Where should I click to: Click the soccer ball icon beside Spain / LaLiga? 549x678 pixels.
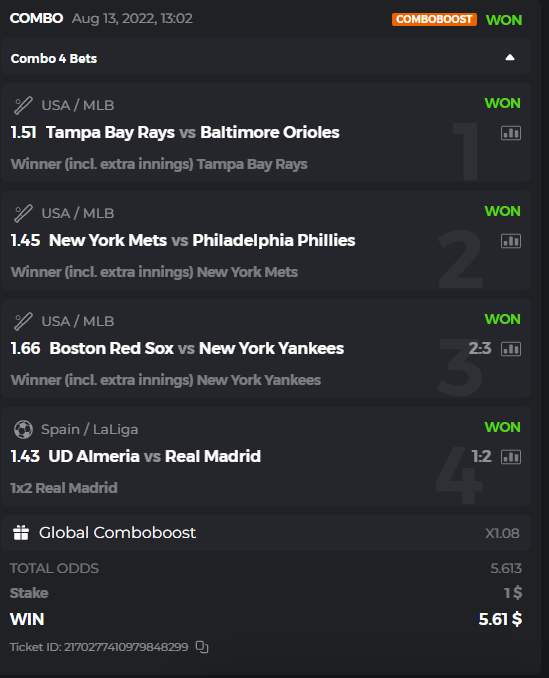click(x=23, y=429)
